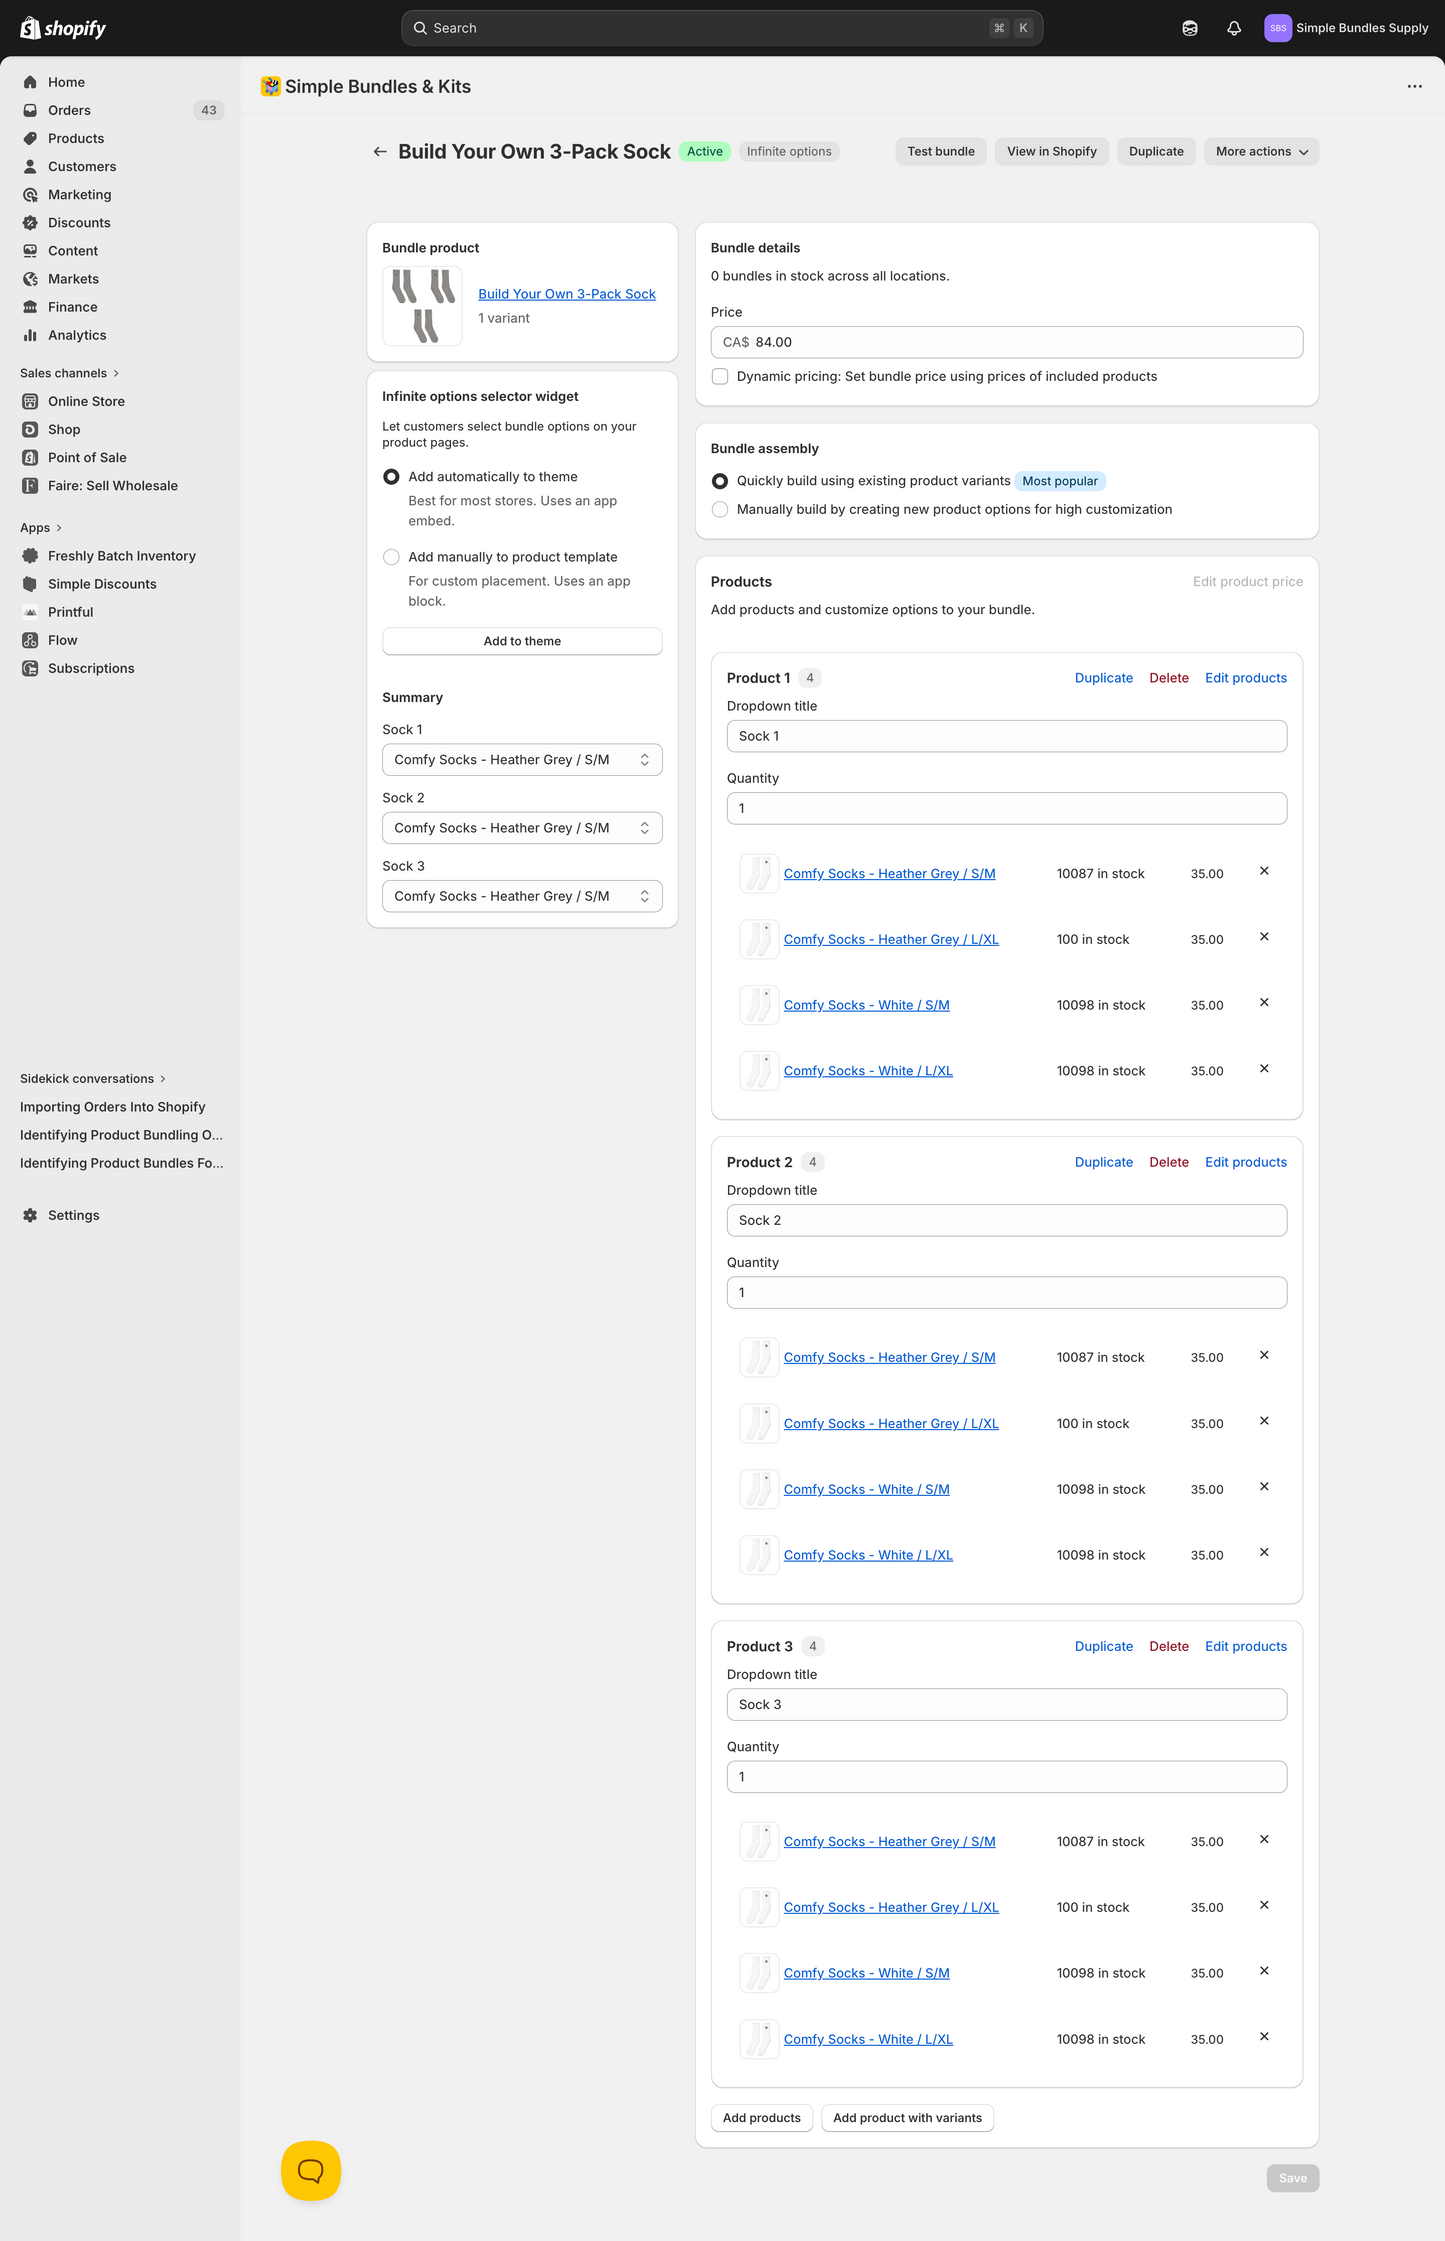Select Add manually to product template option
Viewport: 1445px width, 2241px height.
click(x=391, y=557)
